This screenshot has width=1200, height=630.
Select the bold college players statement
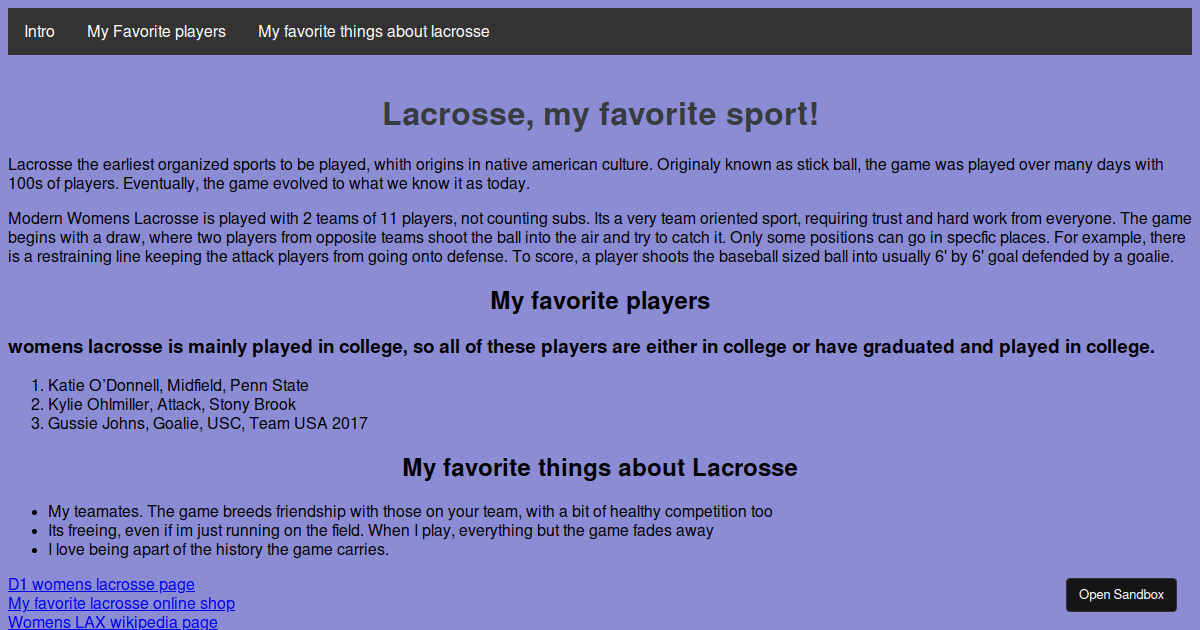581,347
